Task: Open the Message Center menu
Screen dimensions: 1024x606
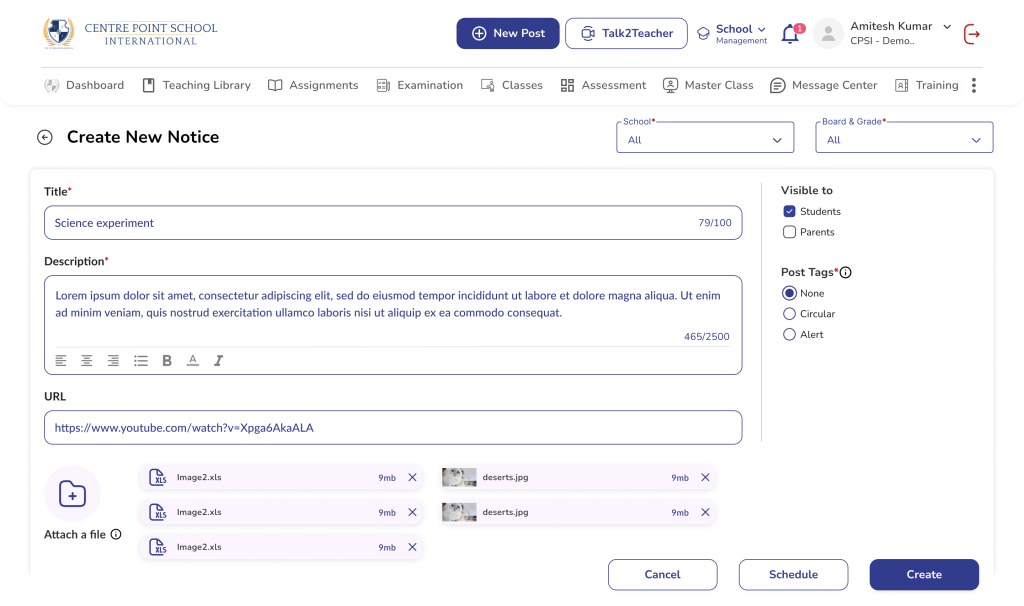Action: click(823, 85)
